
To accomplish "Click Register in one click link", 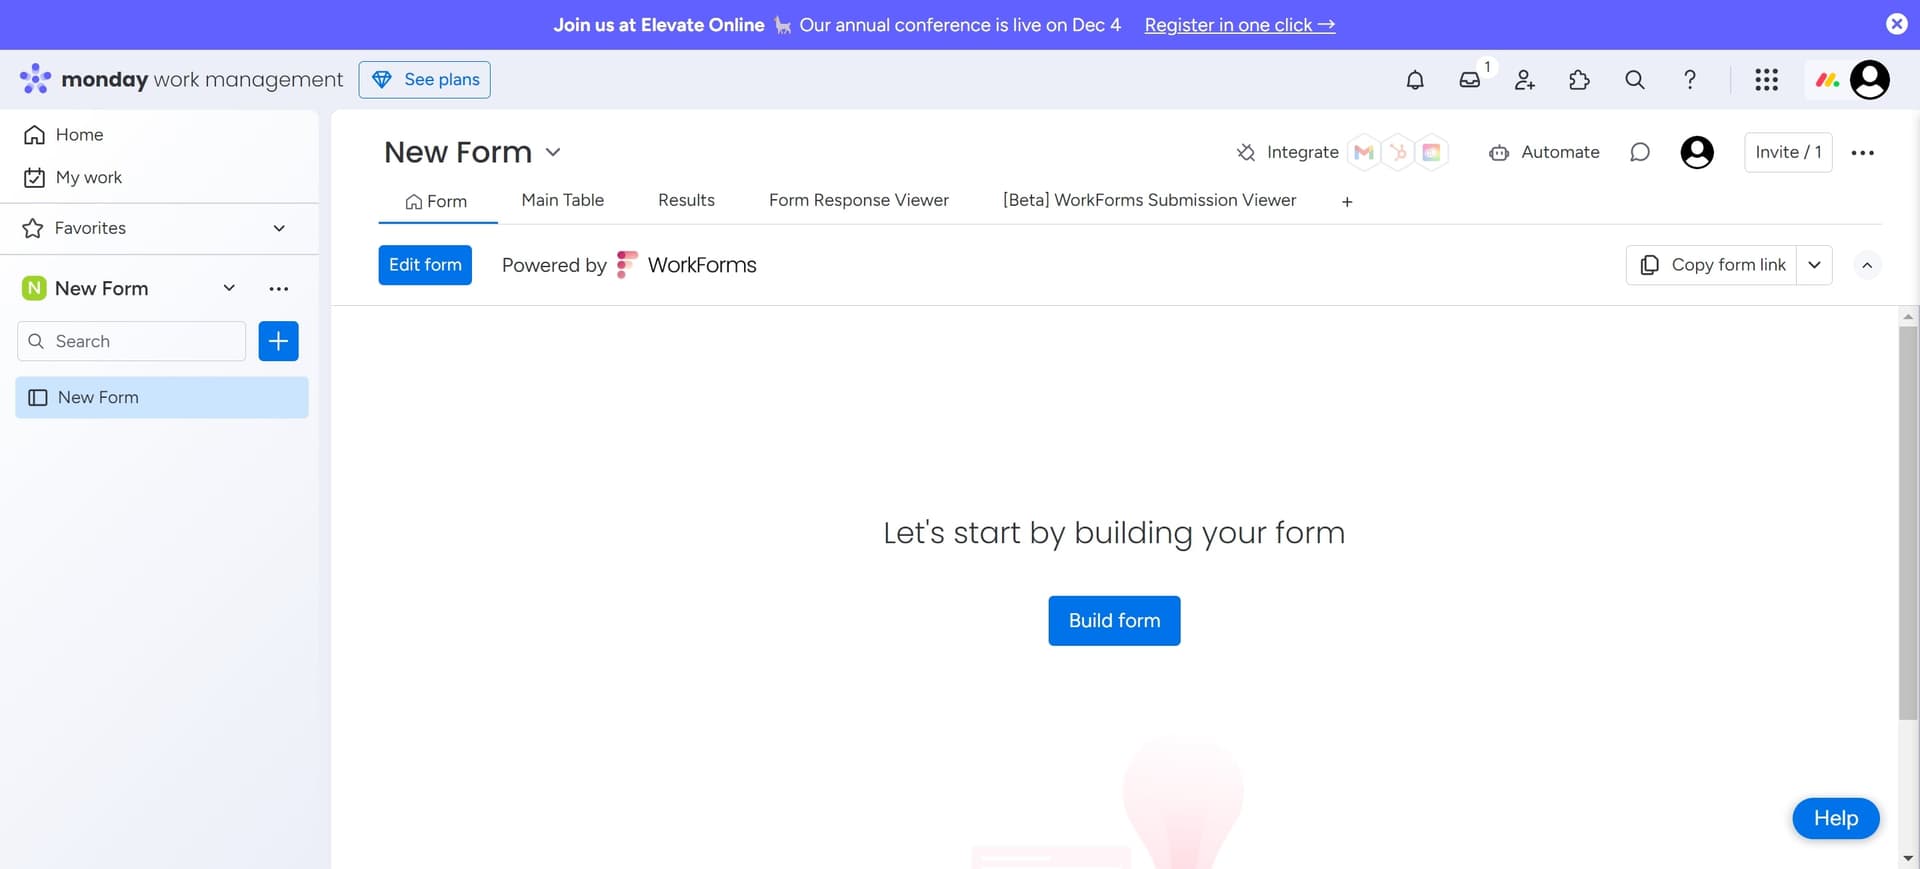I will coord(1239,25).
